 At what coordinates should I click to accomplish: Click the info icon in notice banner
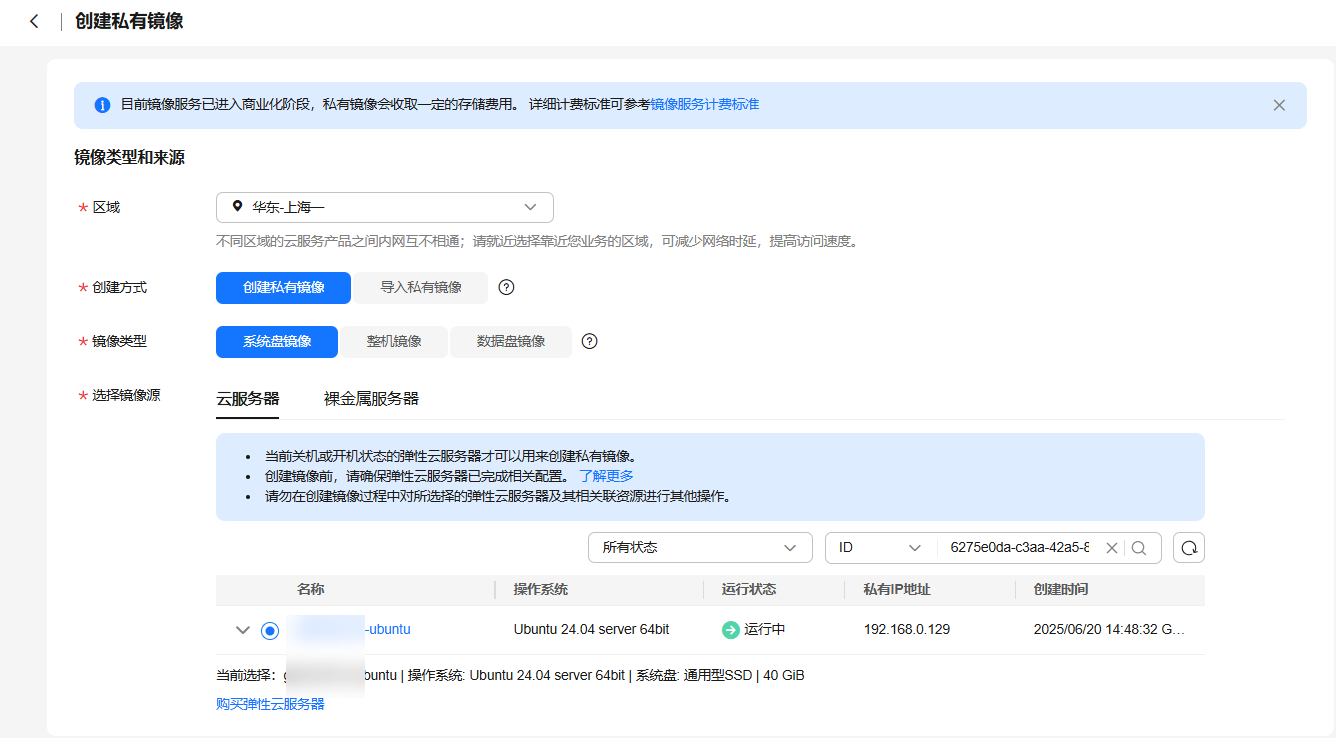102,105
